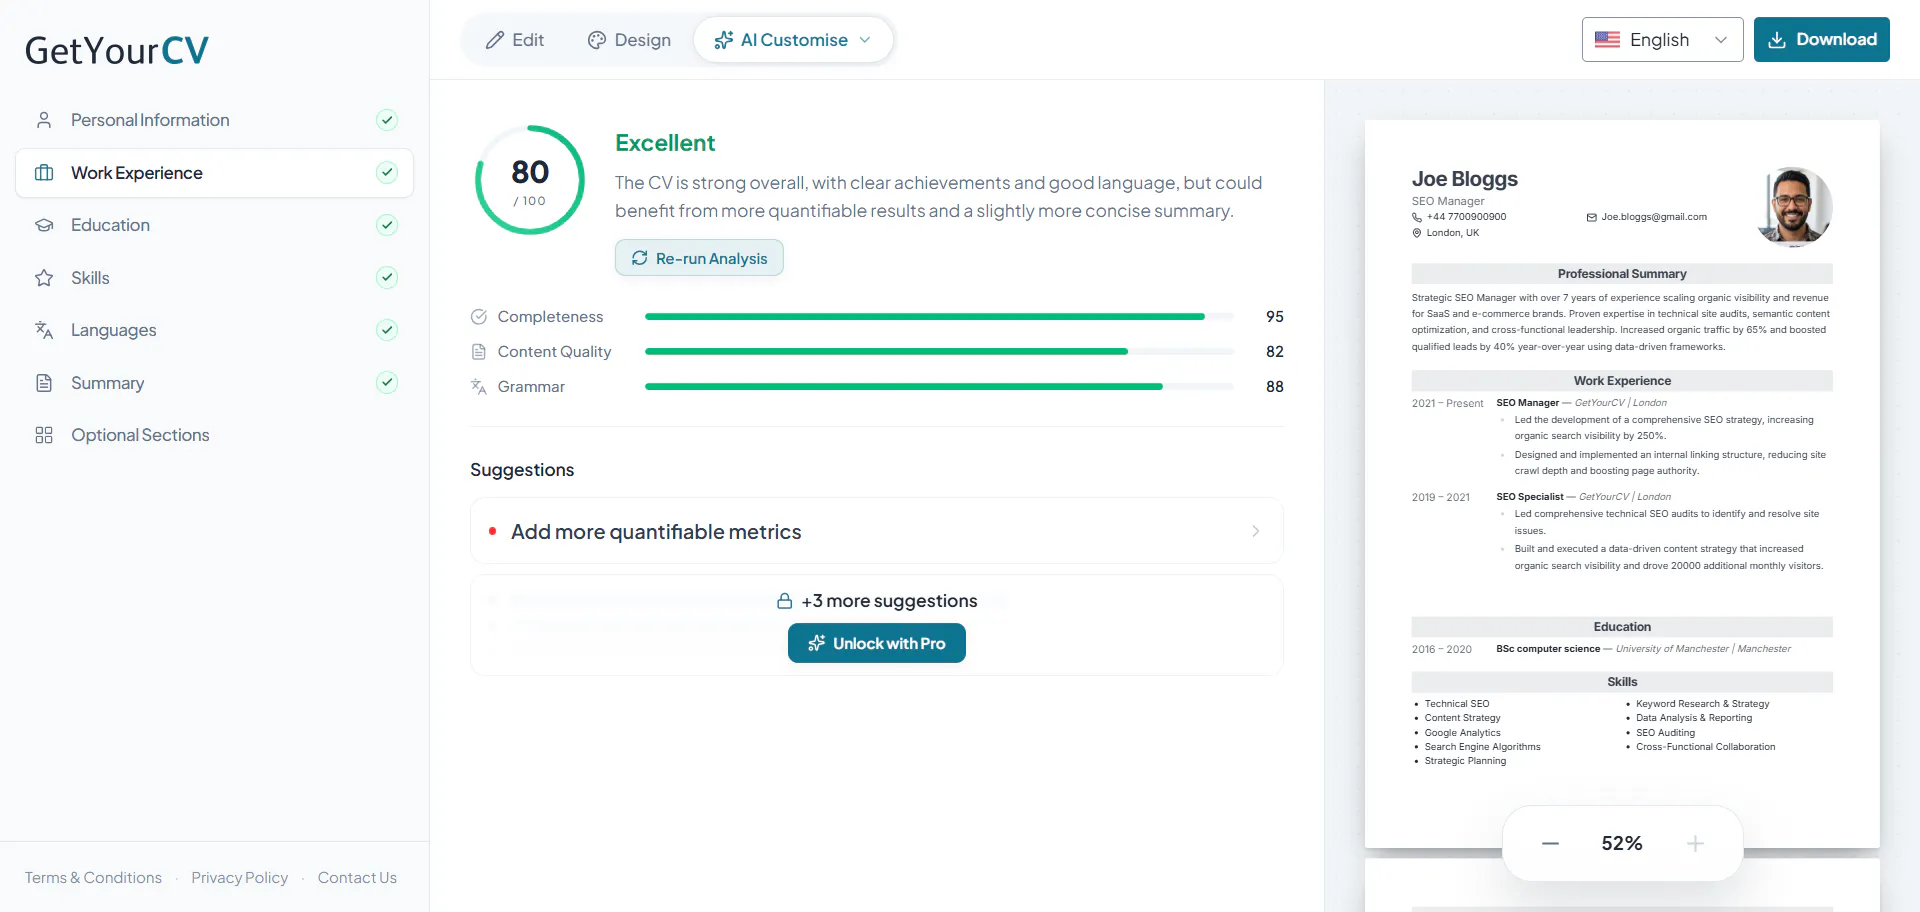
Task: Click the Completeness progress bar
Action: [x=939, y=317]
